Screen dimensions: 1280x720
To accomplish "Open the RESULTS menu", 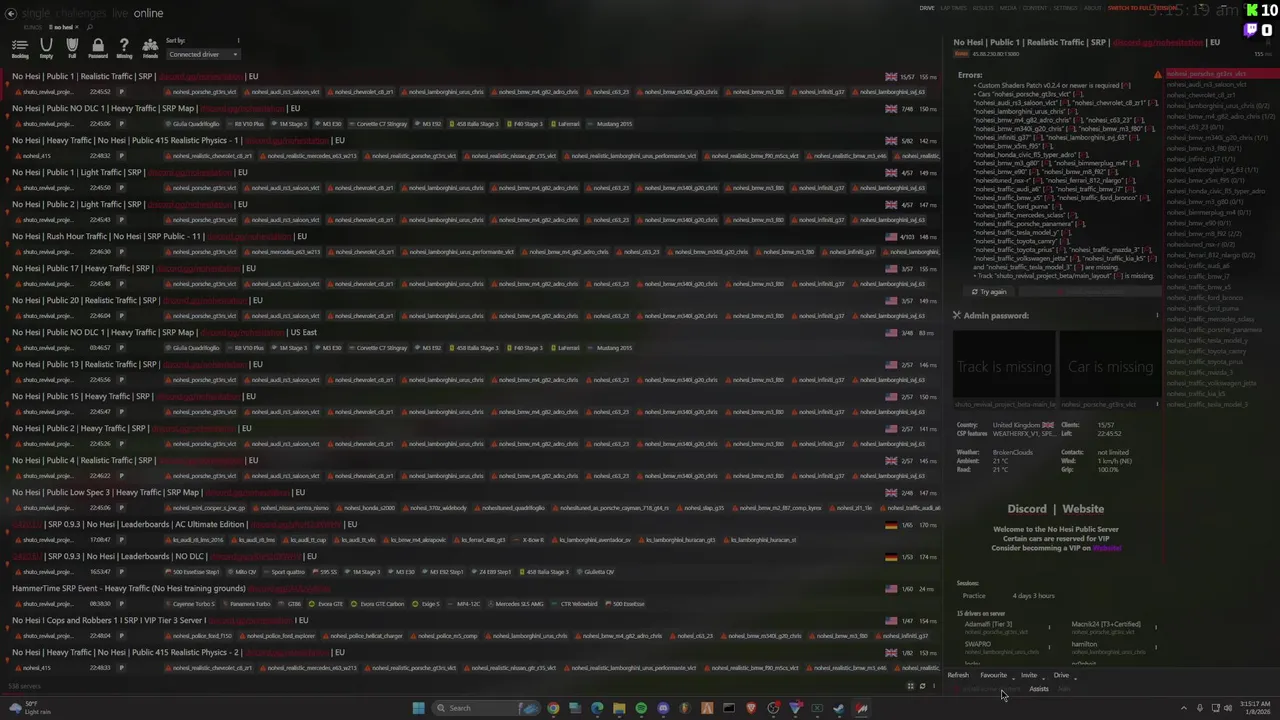I will [983, 8].
